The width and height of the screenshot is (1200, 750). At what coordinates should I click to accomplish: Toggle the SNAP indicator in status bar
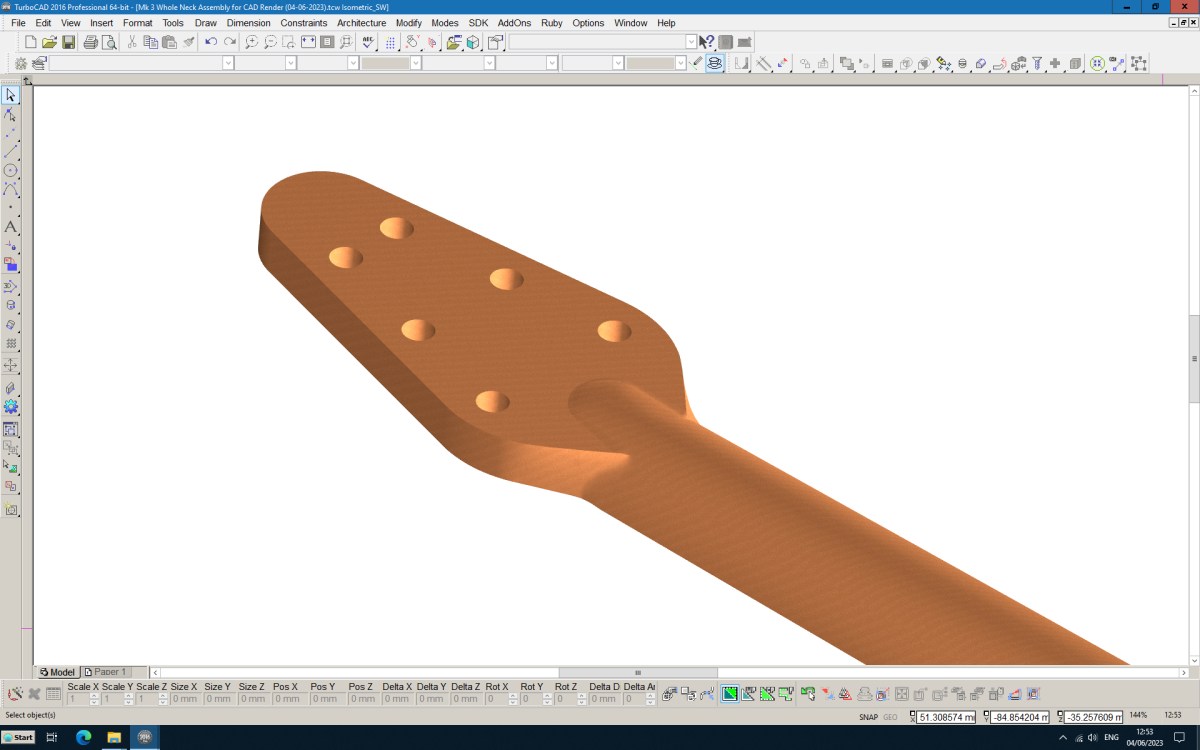868,717
